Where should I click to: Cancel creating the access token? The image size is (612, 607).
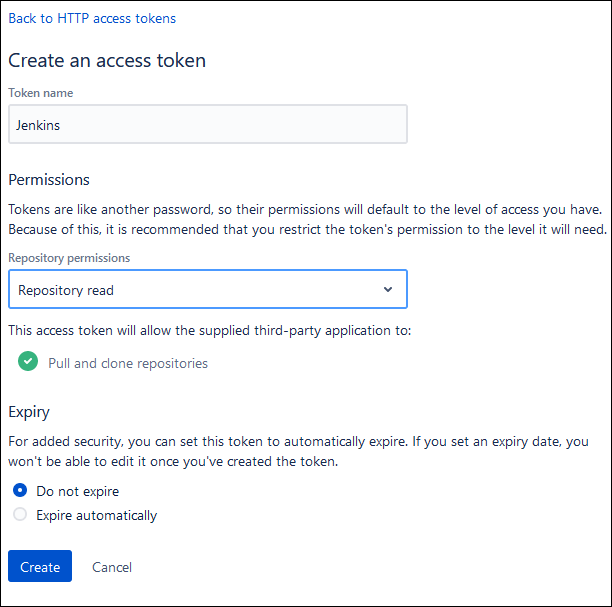(112, 567)
